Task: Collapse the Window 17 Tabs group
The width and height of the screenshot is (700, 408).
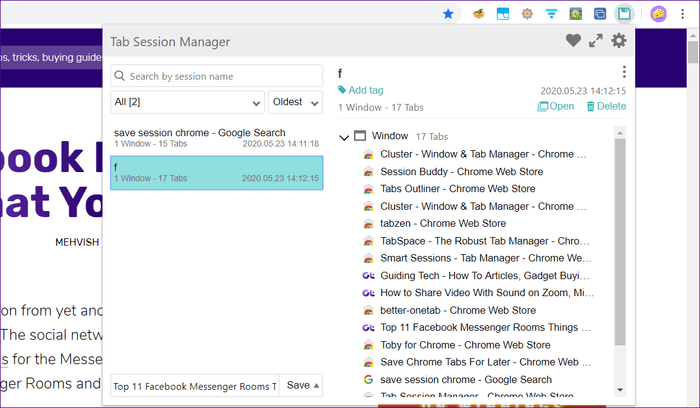Action: coord(344,137)
